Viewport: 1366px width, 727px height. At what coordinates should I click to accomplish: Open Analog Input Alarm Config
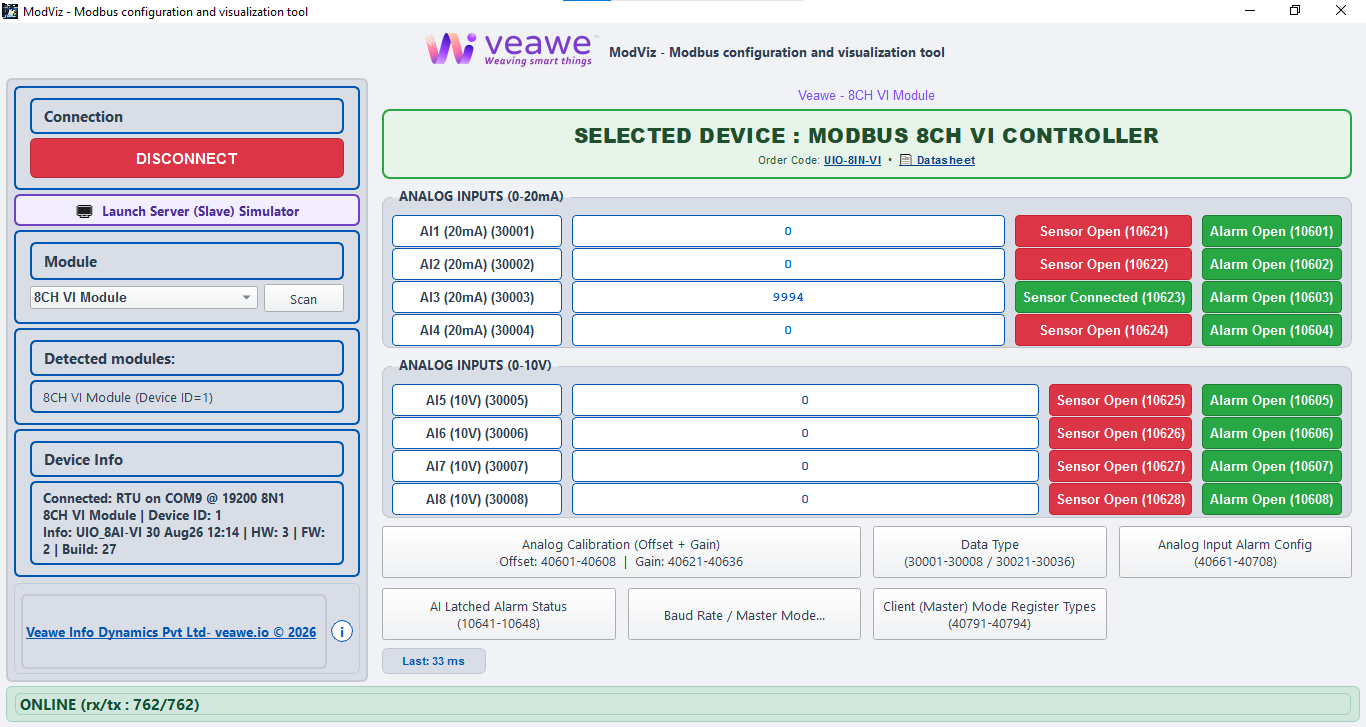(1235, 553)
